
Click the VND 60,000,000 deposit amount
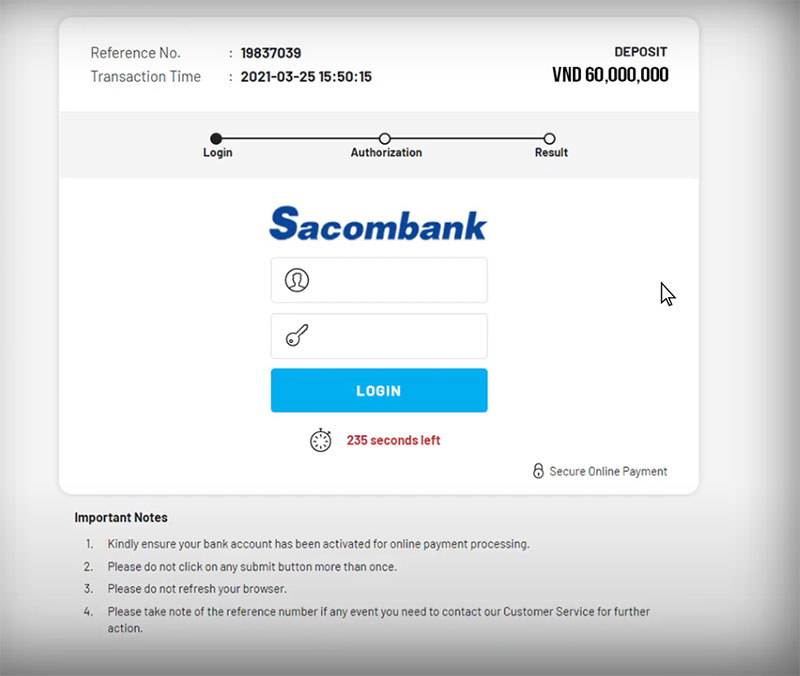click(610, 75)
